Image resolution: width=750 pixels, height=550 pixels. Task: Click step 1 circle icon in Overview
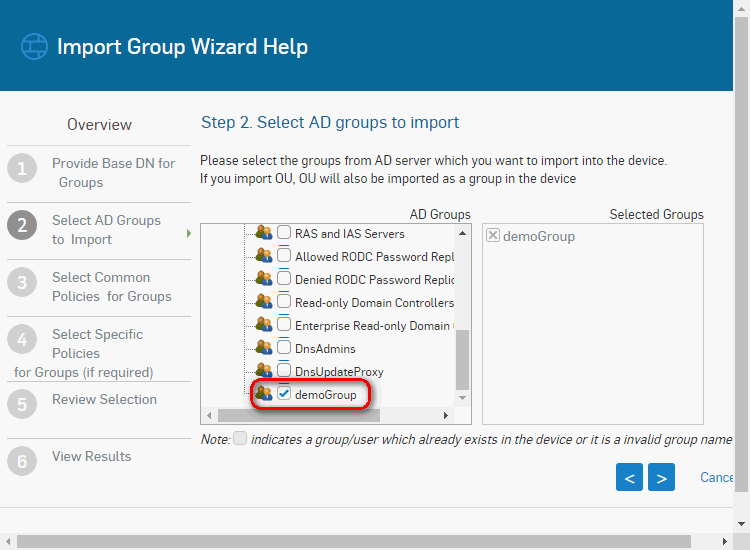[22, 168]
